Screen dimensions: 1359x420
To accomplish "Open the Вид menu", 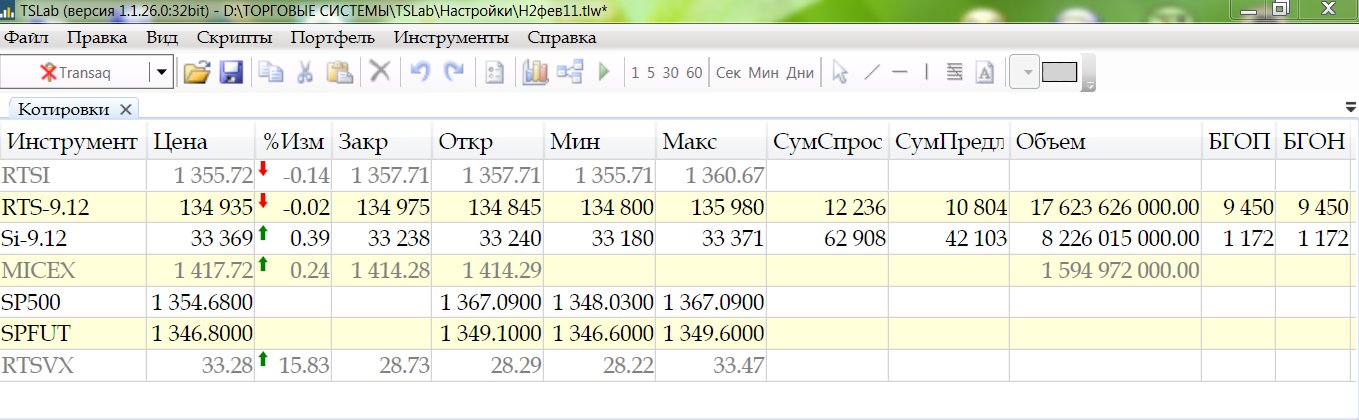I will (162, 38).
